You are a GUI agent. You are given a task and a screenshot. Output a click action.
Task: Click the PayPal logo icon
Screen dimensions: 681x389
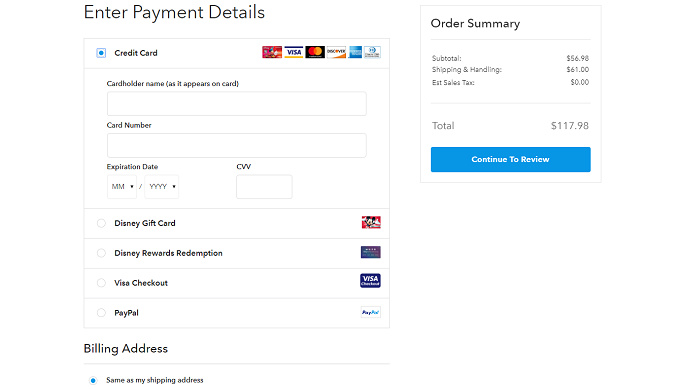(x=370, y=312)
